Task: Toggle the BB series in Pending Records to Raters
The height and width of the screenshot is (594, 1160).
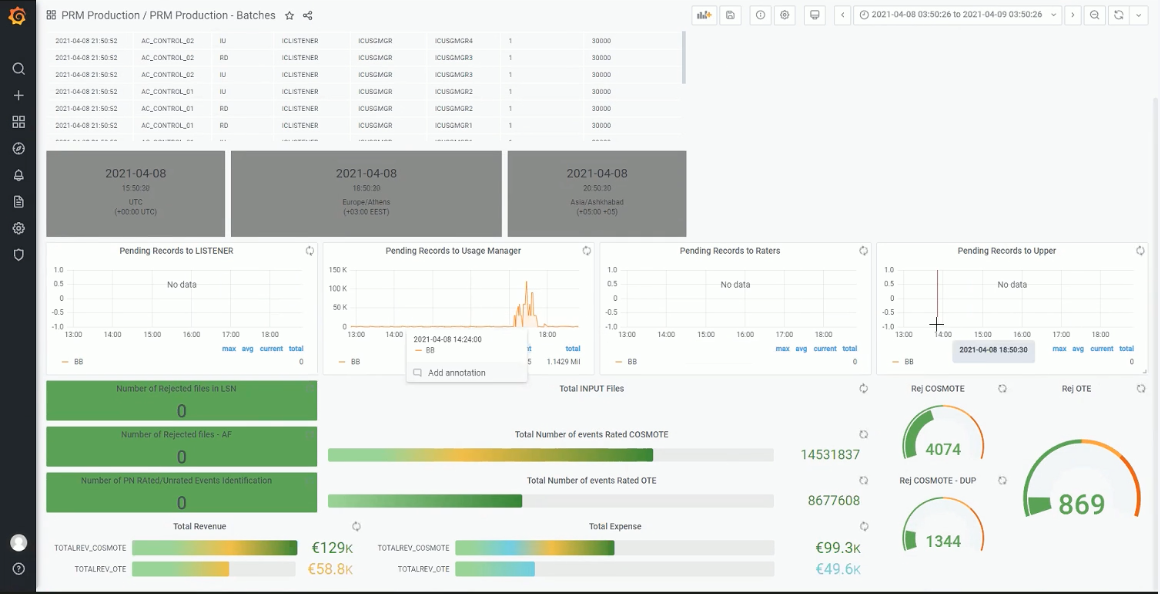Action: pos(633,362)
